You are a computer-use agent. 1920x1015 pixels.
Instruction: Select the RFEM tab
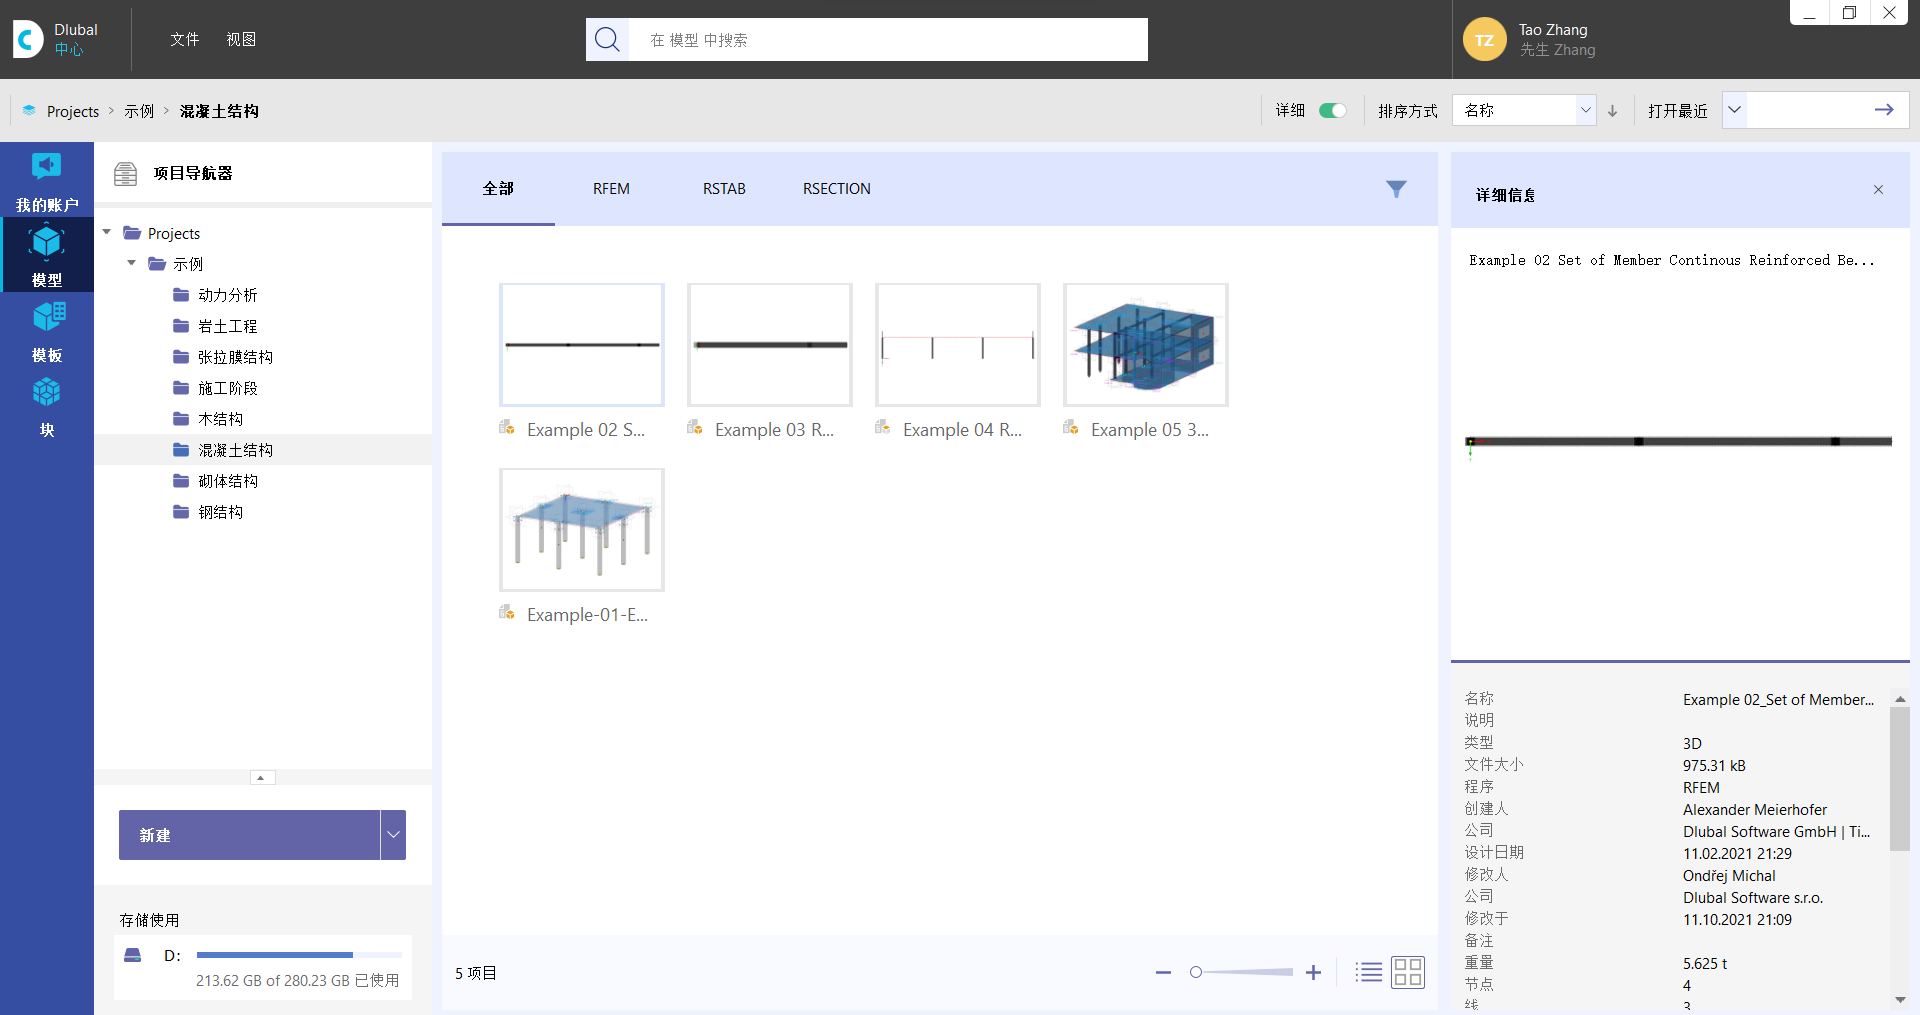coord(611,189)
